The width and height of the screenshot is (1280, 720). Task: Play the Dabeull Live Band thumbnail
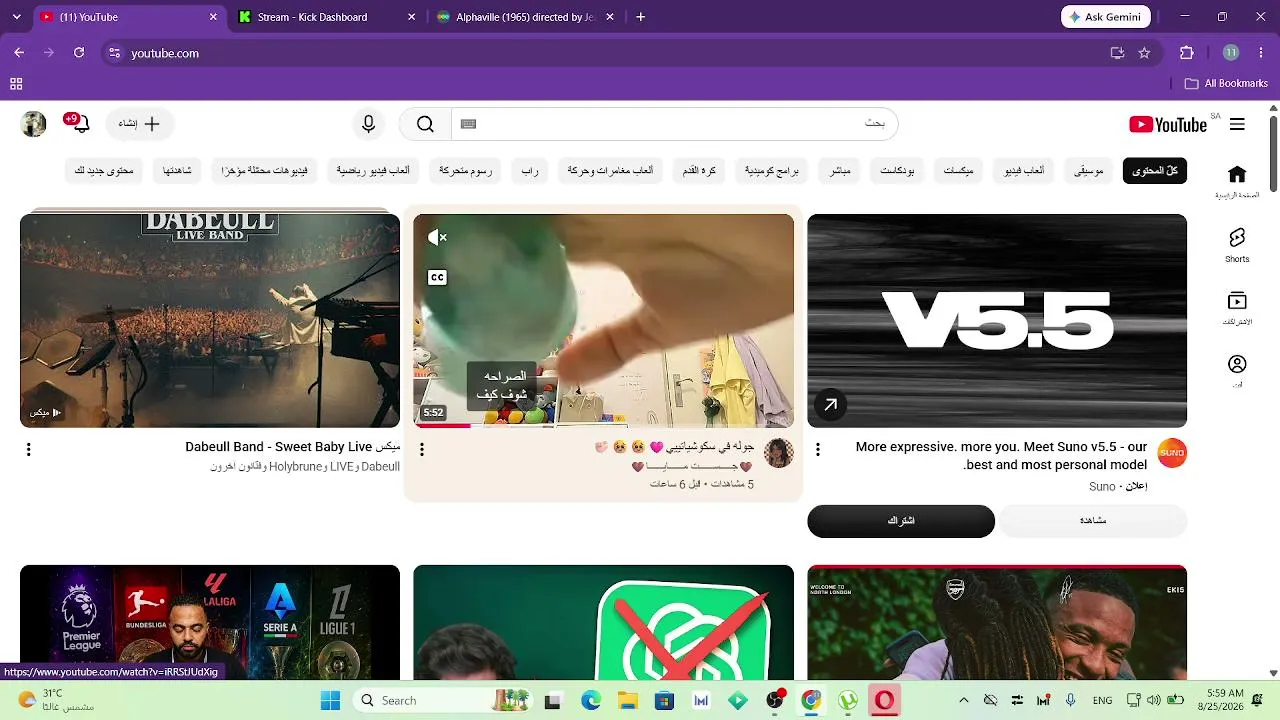[x=210, y=321]
